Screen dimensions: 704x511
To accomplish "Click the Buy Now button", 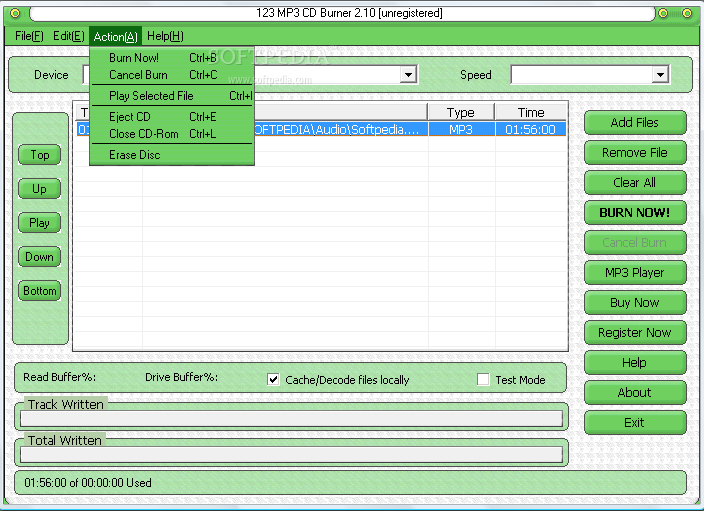I will (x=635, y=303).
